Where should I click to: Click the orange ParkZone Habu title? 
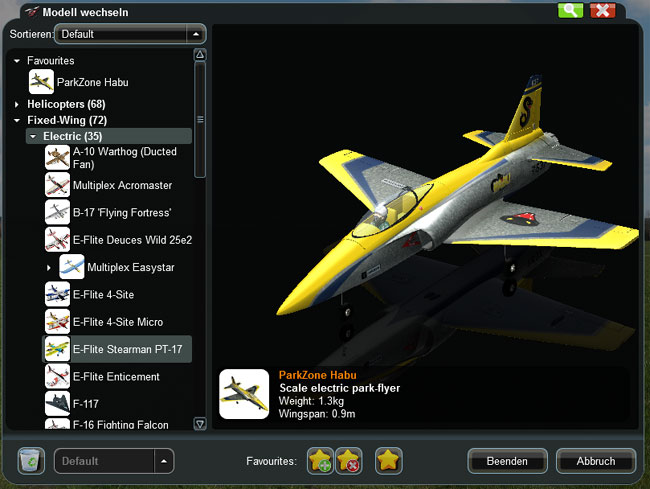318,375
